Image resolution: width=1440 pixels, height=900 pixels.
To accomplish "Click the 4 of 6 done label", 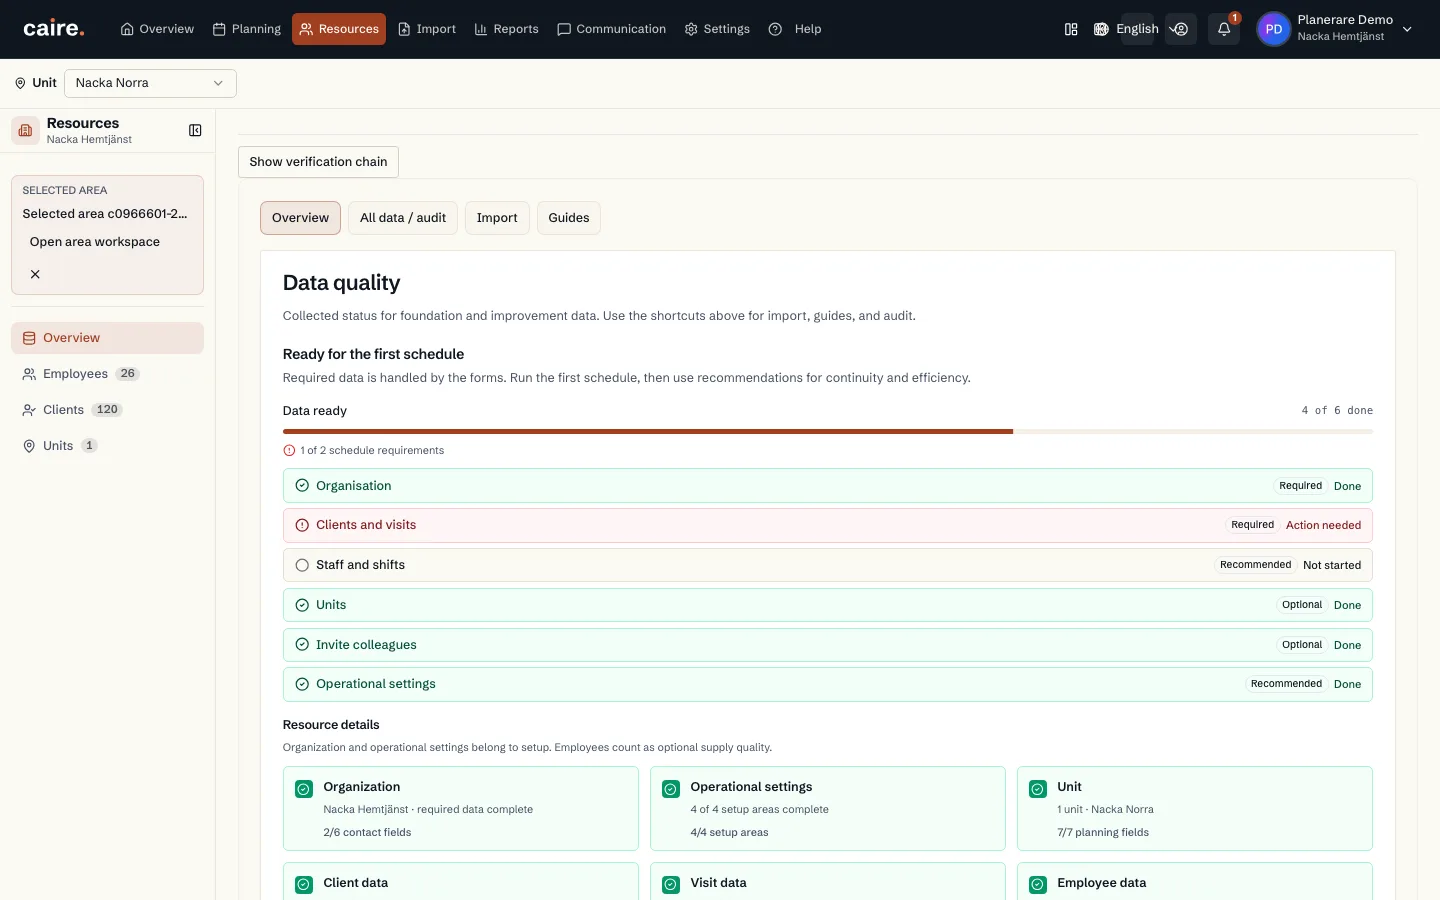I will tap(1337, 411).
